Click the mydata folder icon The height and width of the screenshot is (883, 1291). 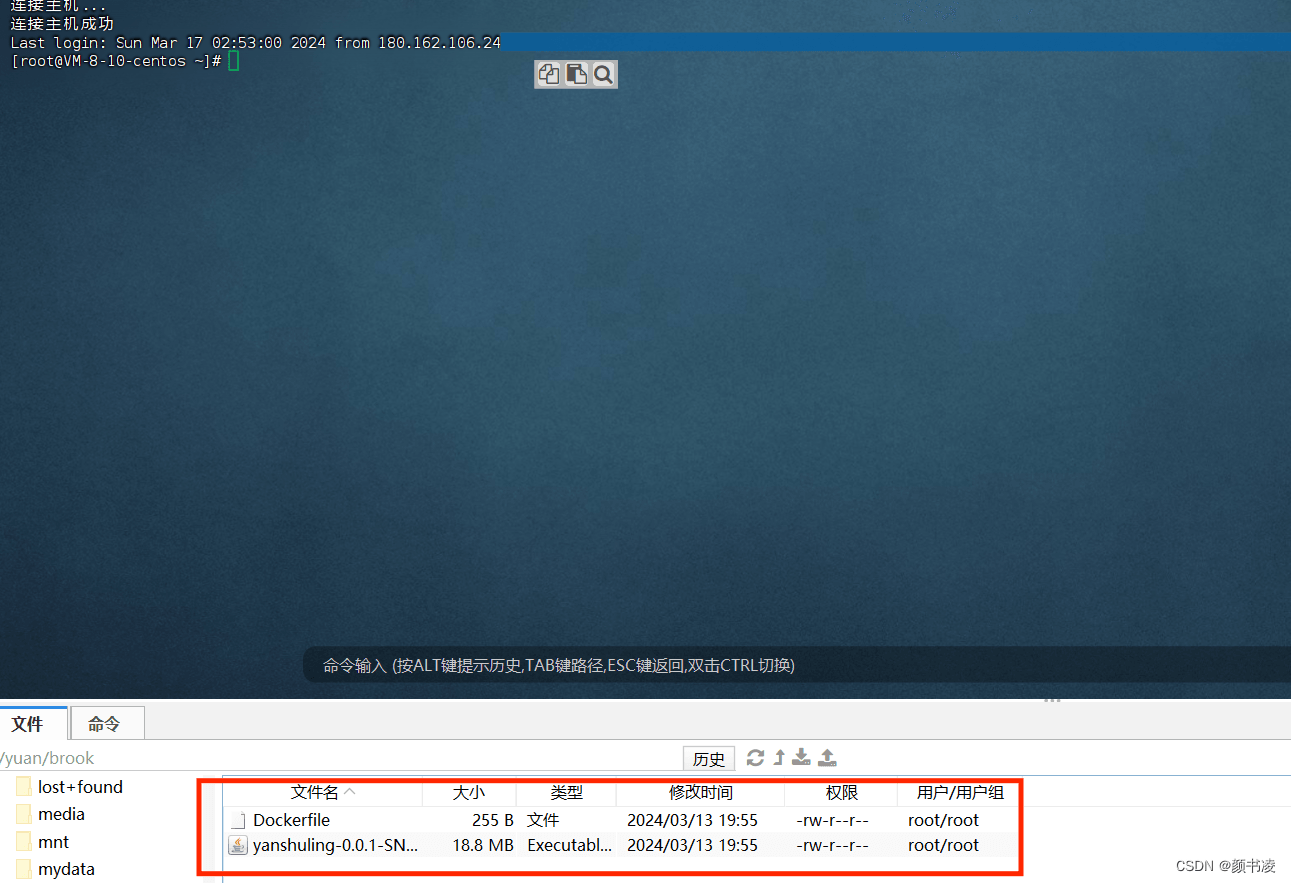[x=24, y=869]
